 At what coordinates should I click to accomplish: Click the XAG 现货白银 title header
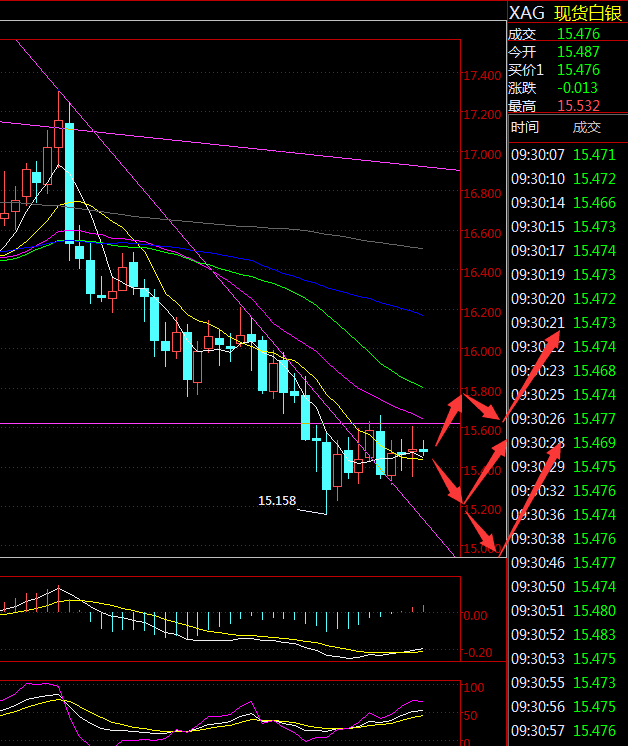[565, 13]
